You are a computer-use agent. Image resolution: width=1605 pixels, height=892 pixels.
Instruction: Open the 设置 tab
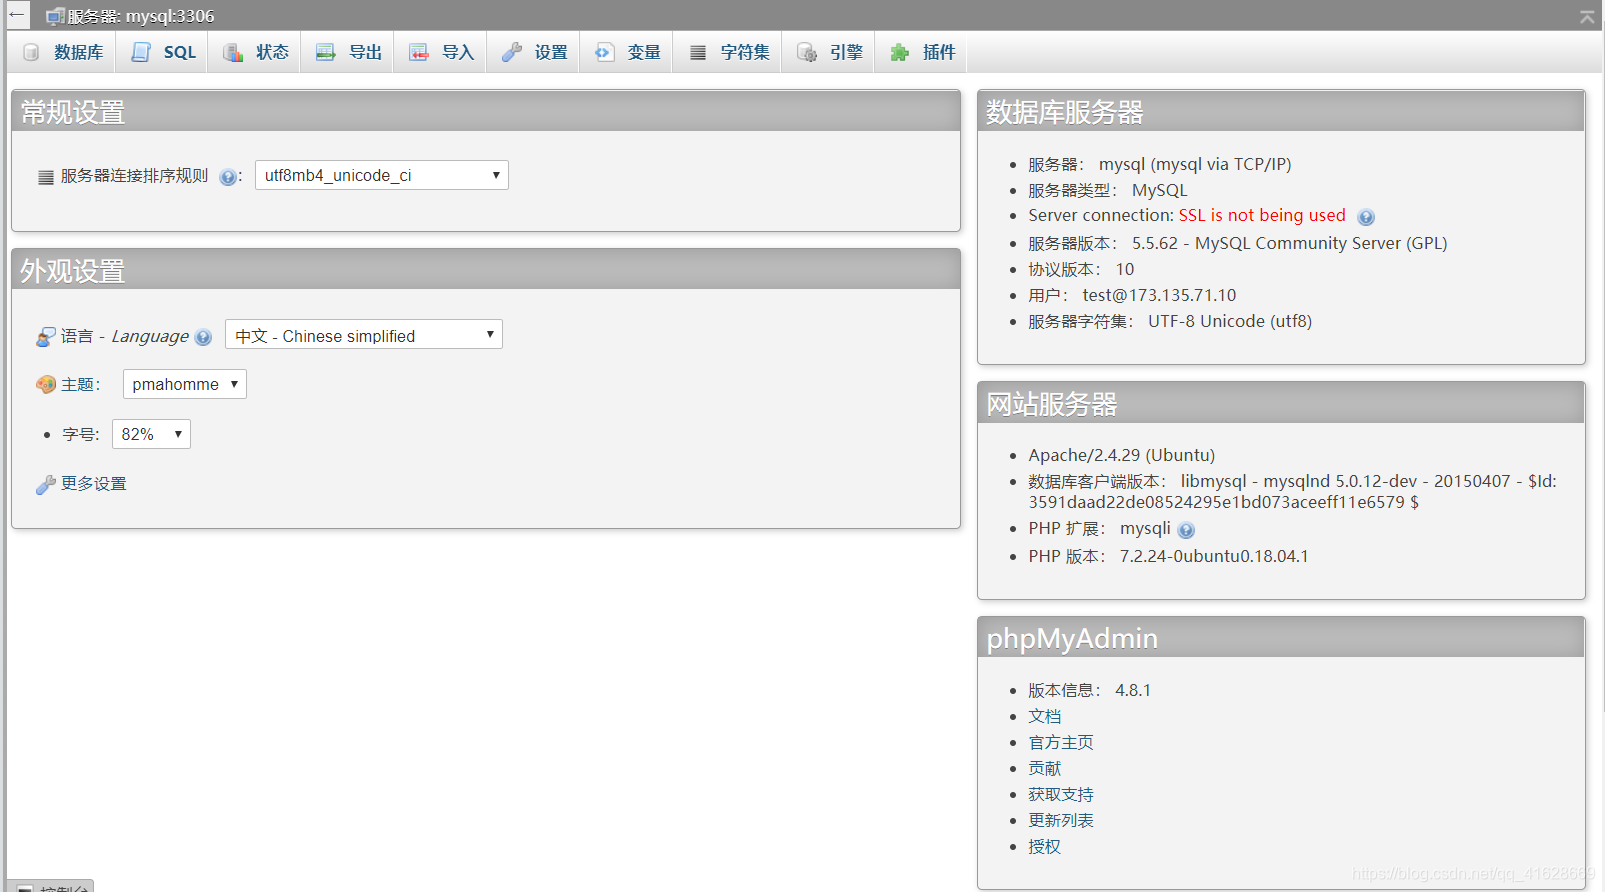coord(533,52)
